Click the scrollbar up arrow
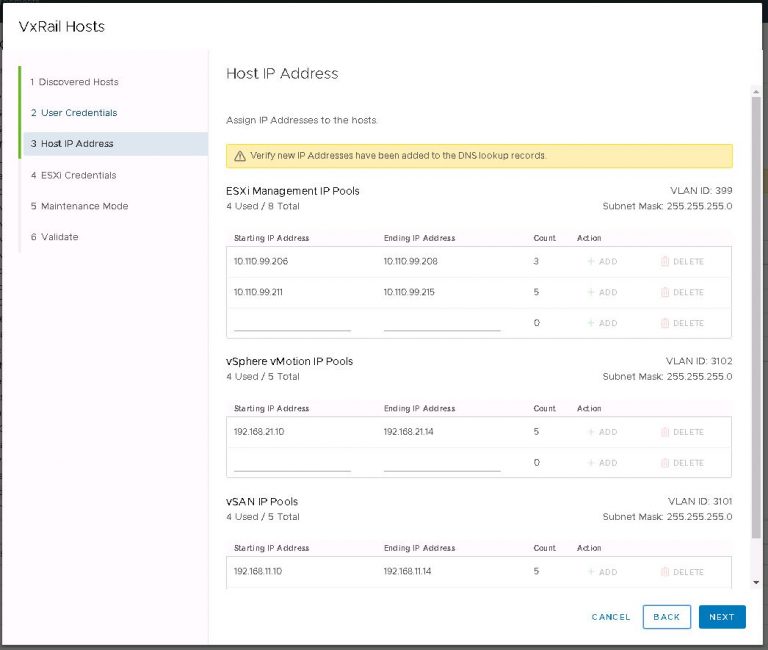 point(756,92)
